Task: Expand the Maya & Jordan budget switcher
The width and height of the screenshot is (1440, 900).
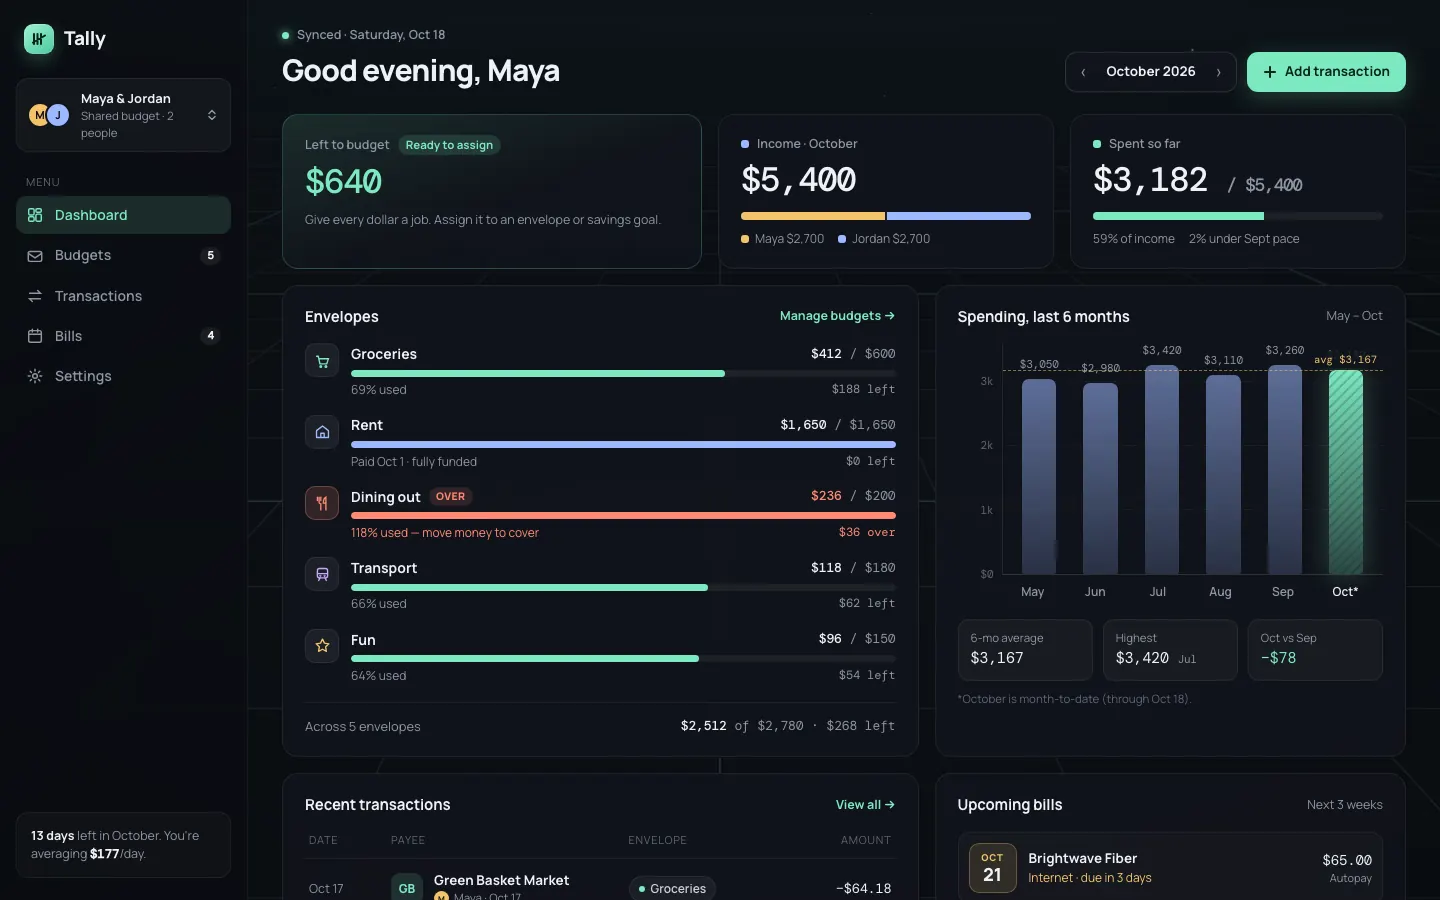Action: click(x=123, y=115)
